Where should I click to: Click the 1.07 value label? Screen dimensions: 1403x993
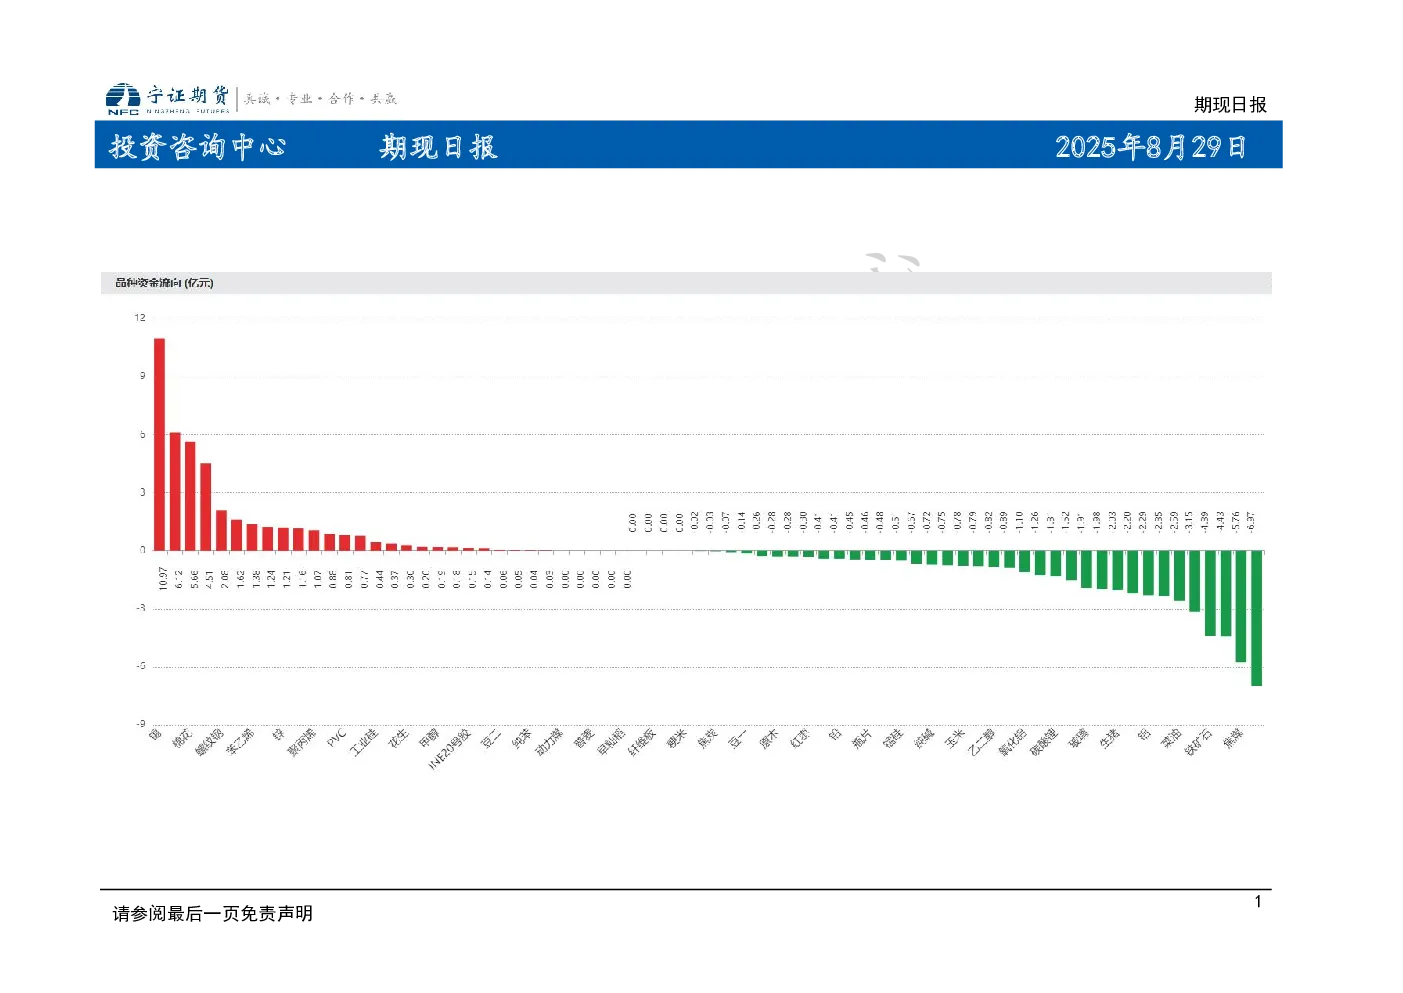318,578
